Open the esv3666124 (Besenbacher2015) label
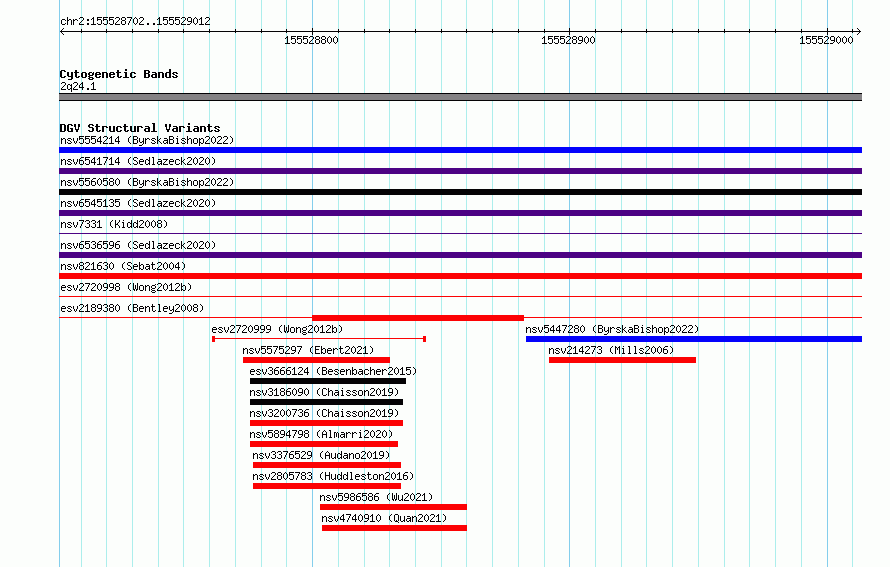This screenshot has height=567, width=890. point(333,371)
